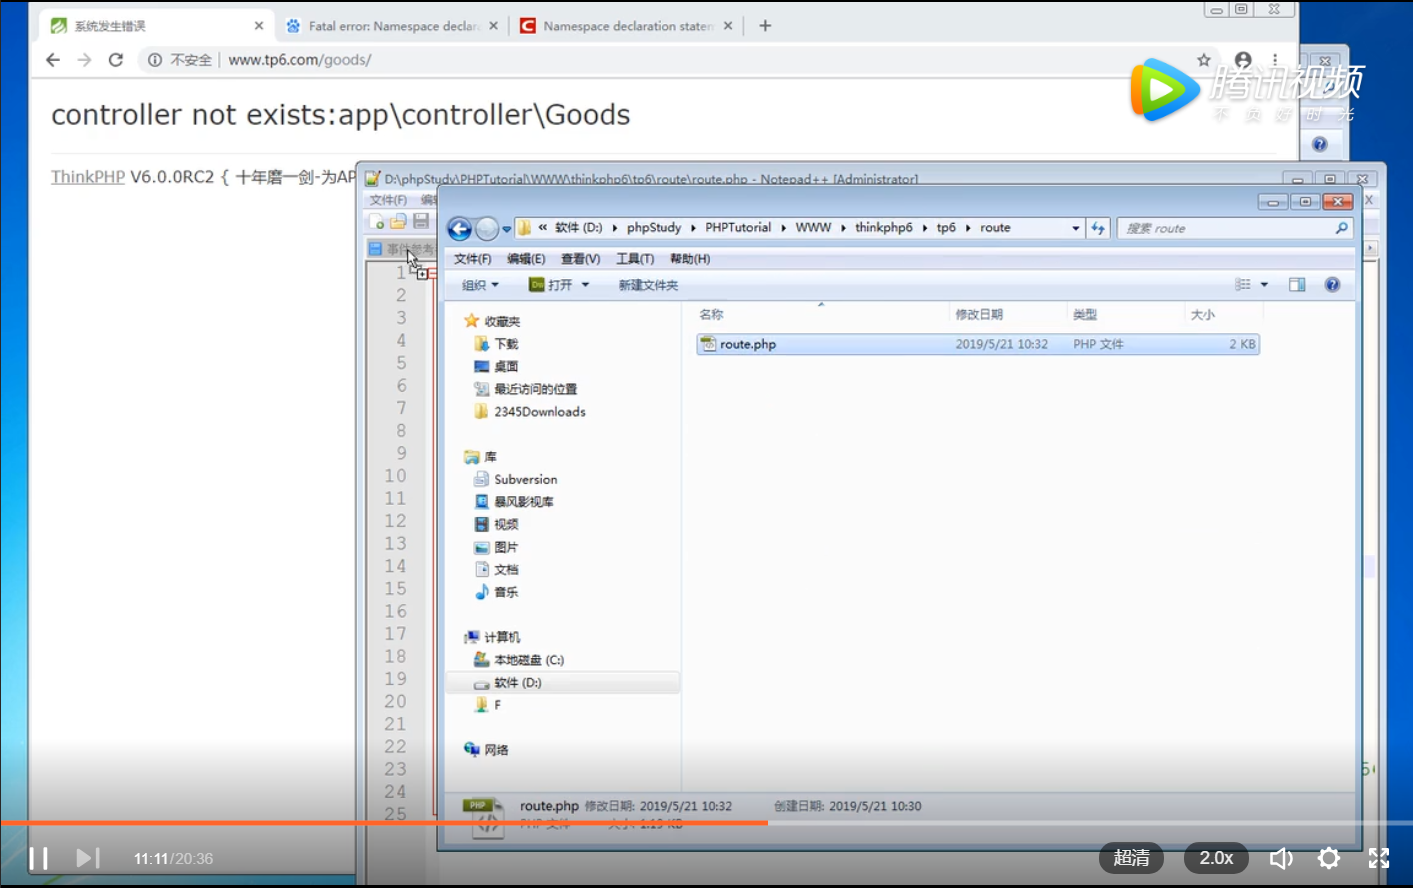Switch to 'Namespace declaration' browser tab
Viewport: 1413px width, 888px height.
tap(626, 26)
